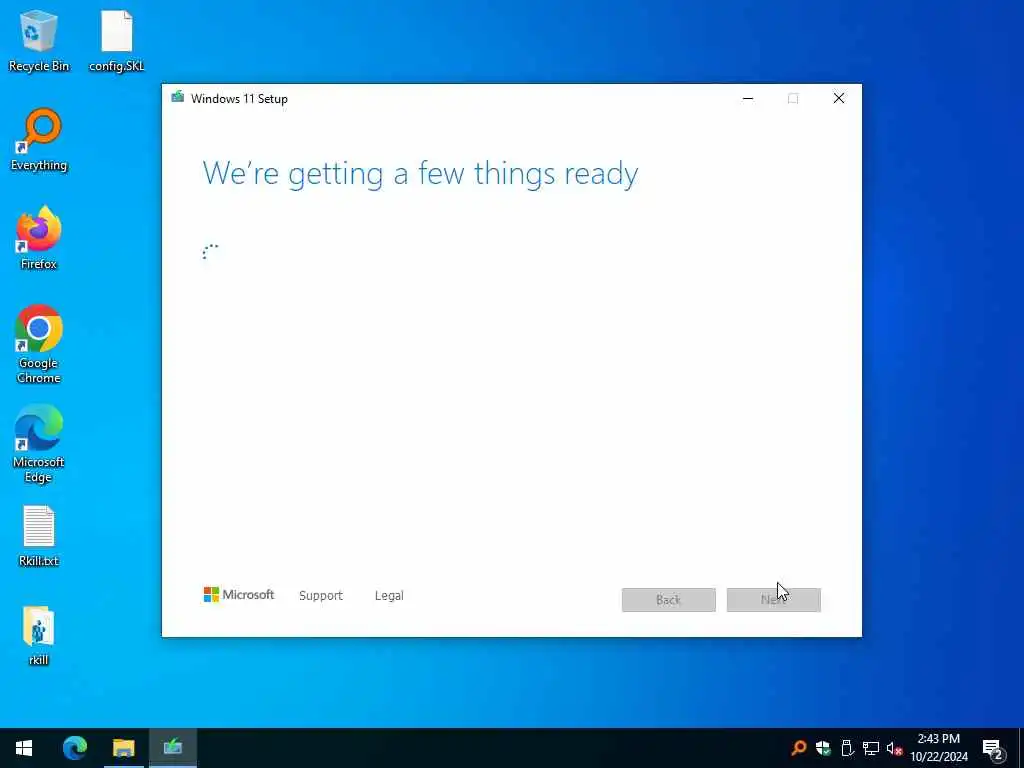The image size is (1024, 768).
Task: Close the Windows 11 Setup window
Action: click(x=839, y=99)
